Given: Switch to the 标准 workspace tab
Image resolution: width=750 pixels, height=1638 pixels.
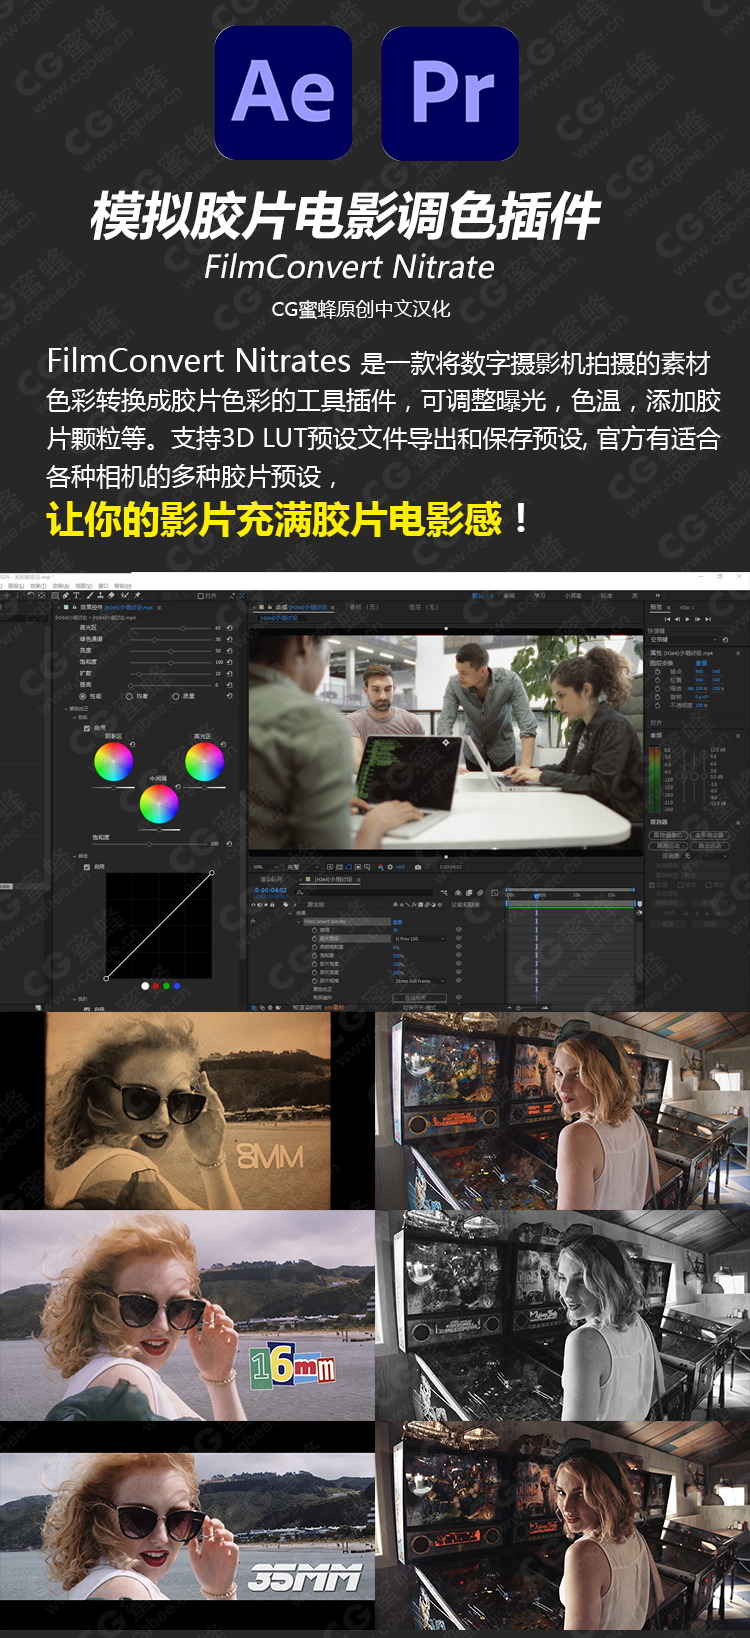Looking at the screenshot, I should pyautogui.click(x=607, y=596).
